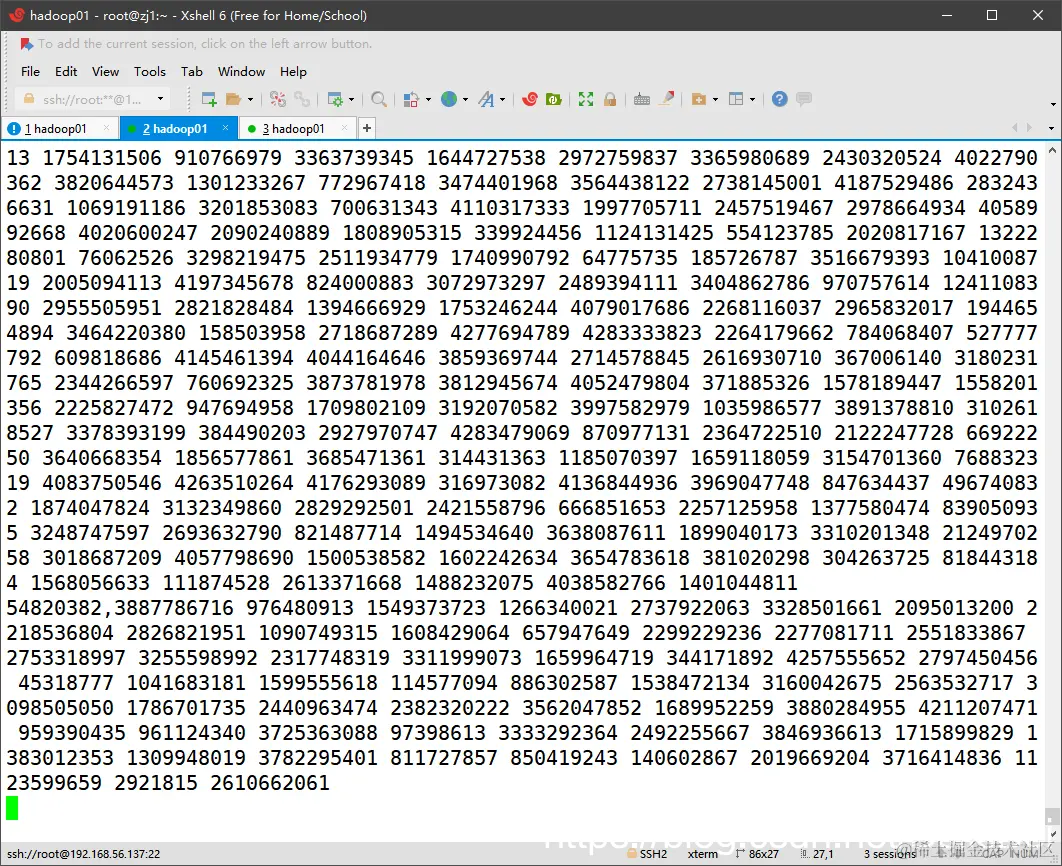Click the New folder transfer icon
Viewport: 1062px width, 866px height.
point(699,100)
